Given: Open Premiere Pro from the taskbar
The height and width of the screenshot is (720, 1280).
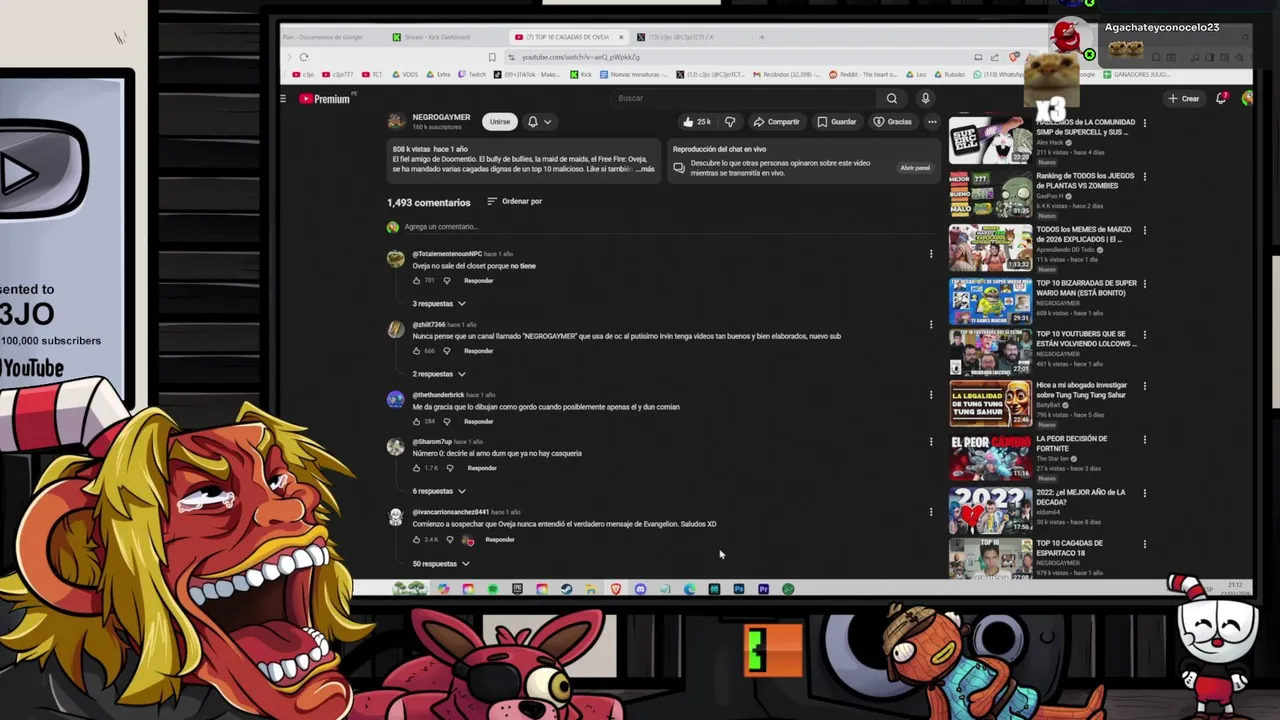Looking at the screenshot, I should click(763, 589).
